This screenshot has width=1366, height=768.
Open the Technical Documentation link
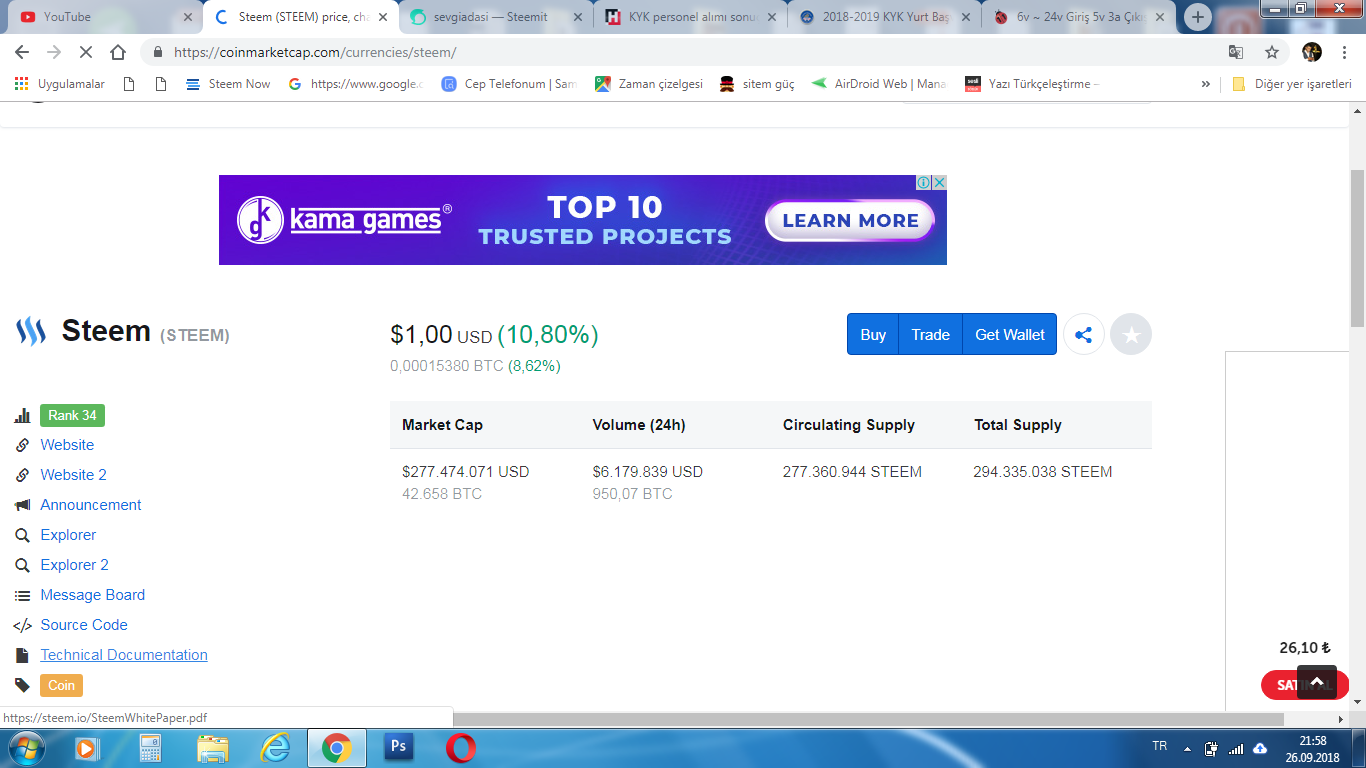124,655
